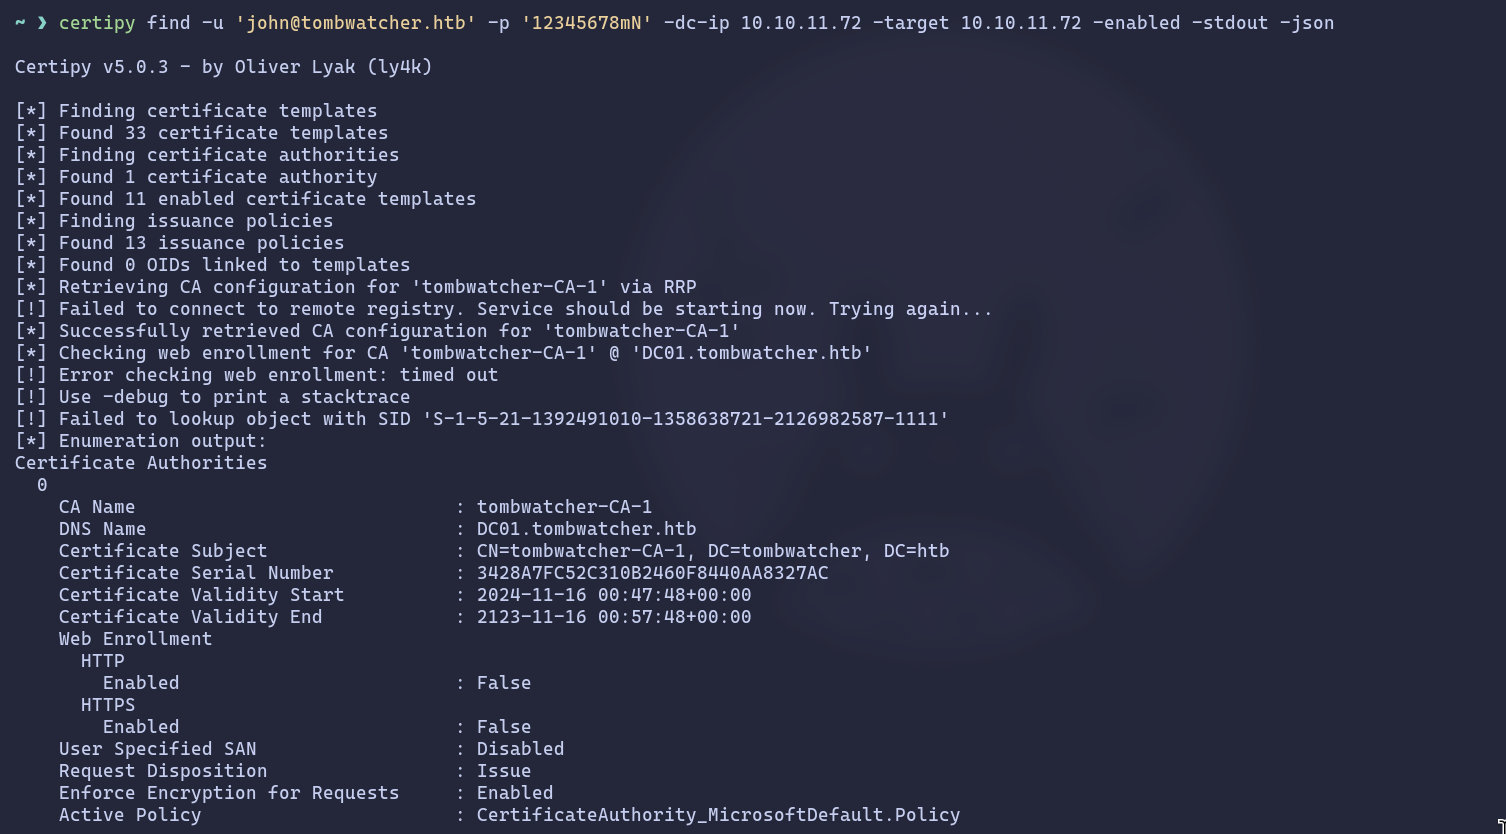Click the Certipy v5.0.3 banner line
Viewport: 1506px width, 834px height.
pyautogui.click(x=223, y=67)
